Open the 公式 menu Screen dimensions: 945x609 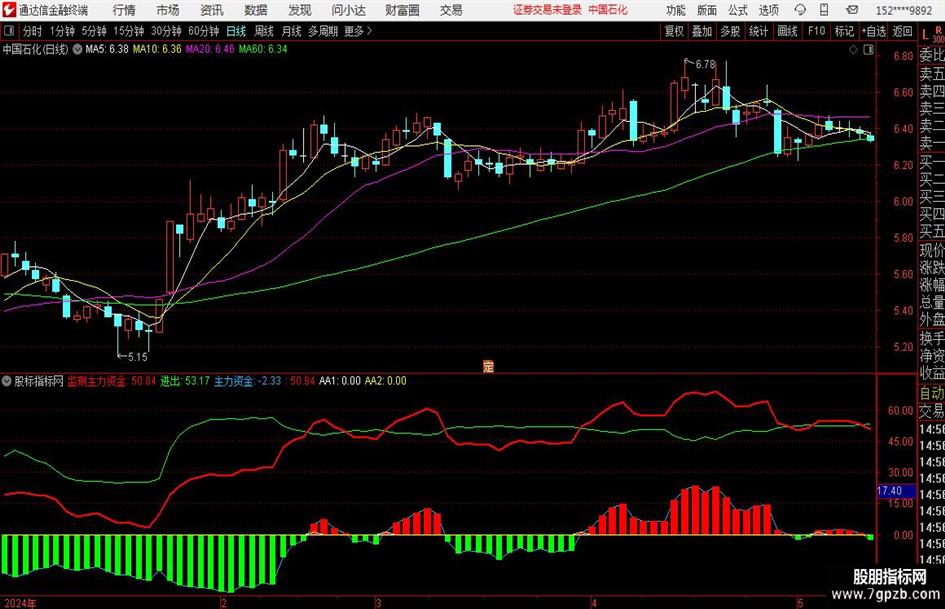(x=738, y=10)
